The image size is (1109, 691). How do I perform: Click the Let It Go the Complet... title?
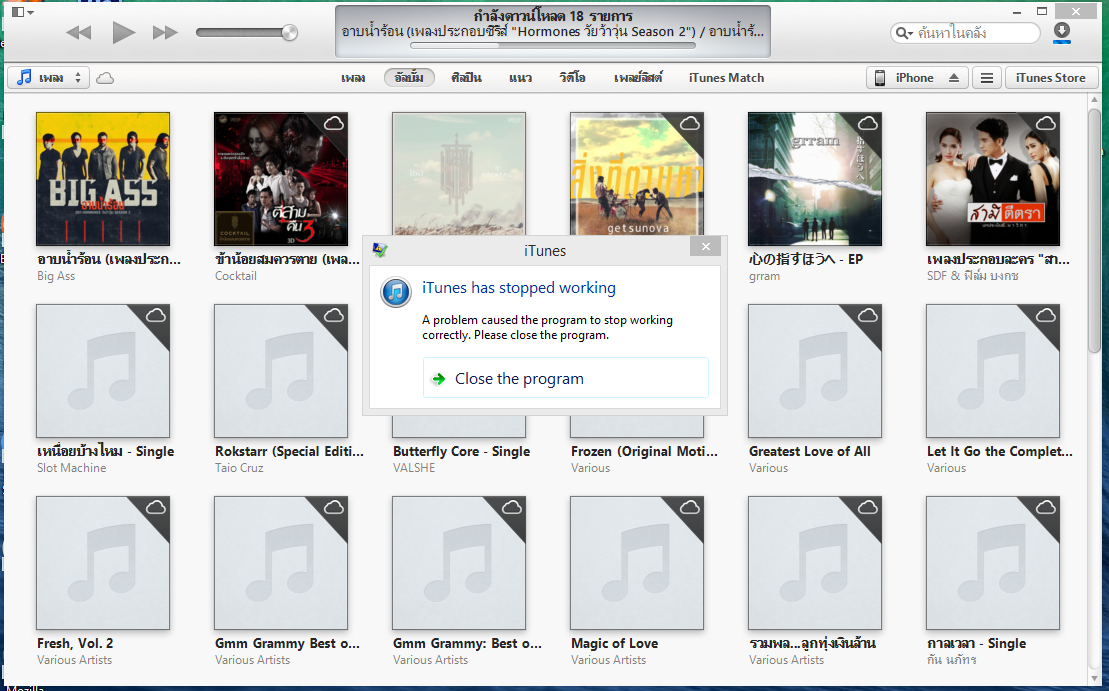(x=999, y=451)
